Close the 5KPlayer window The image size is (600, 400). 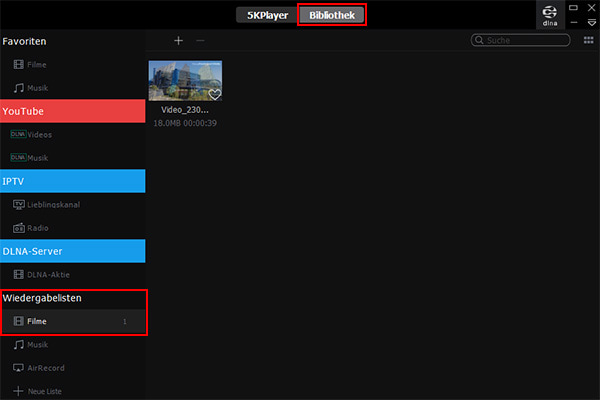click(x=592, y=8)
